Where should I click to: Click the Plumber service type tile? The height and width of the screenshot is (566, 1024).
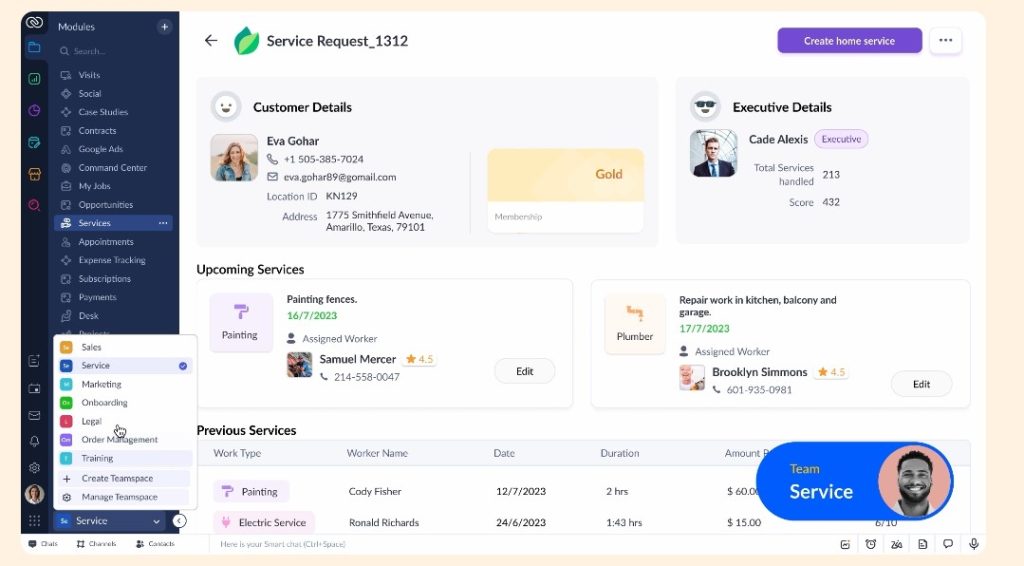(x=634, y=324)
